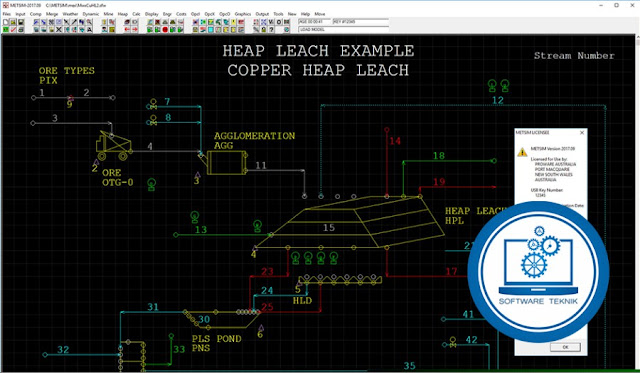Screen dimensions: 640x373
Task: Click the LOAD MODEL status field
Action: [x=344, y=30]
